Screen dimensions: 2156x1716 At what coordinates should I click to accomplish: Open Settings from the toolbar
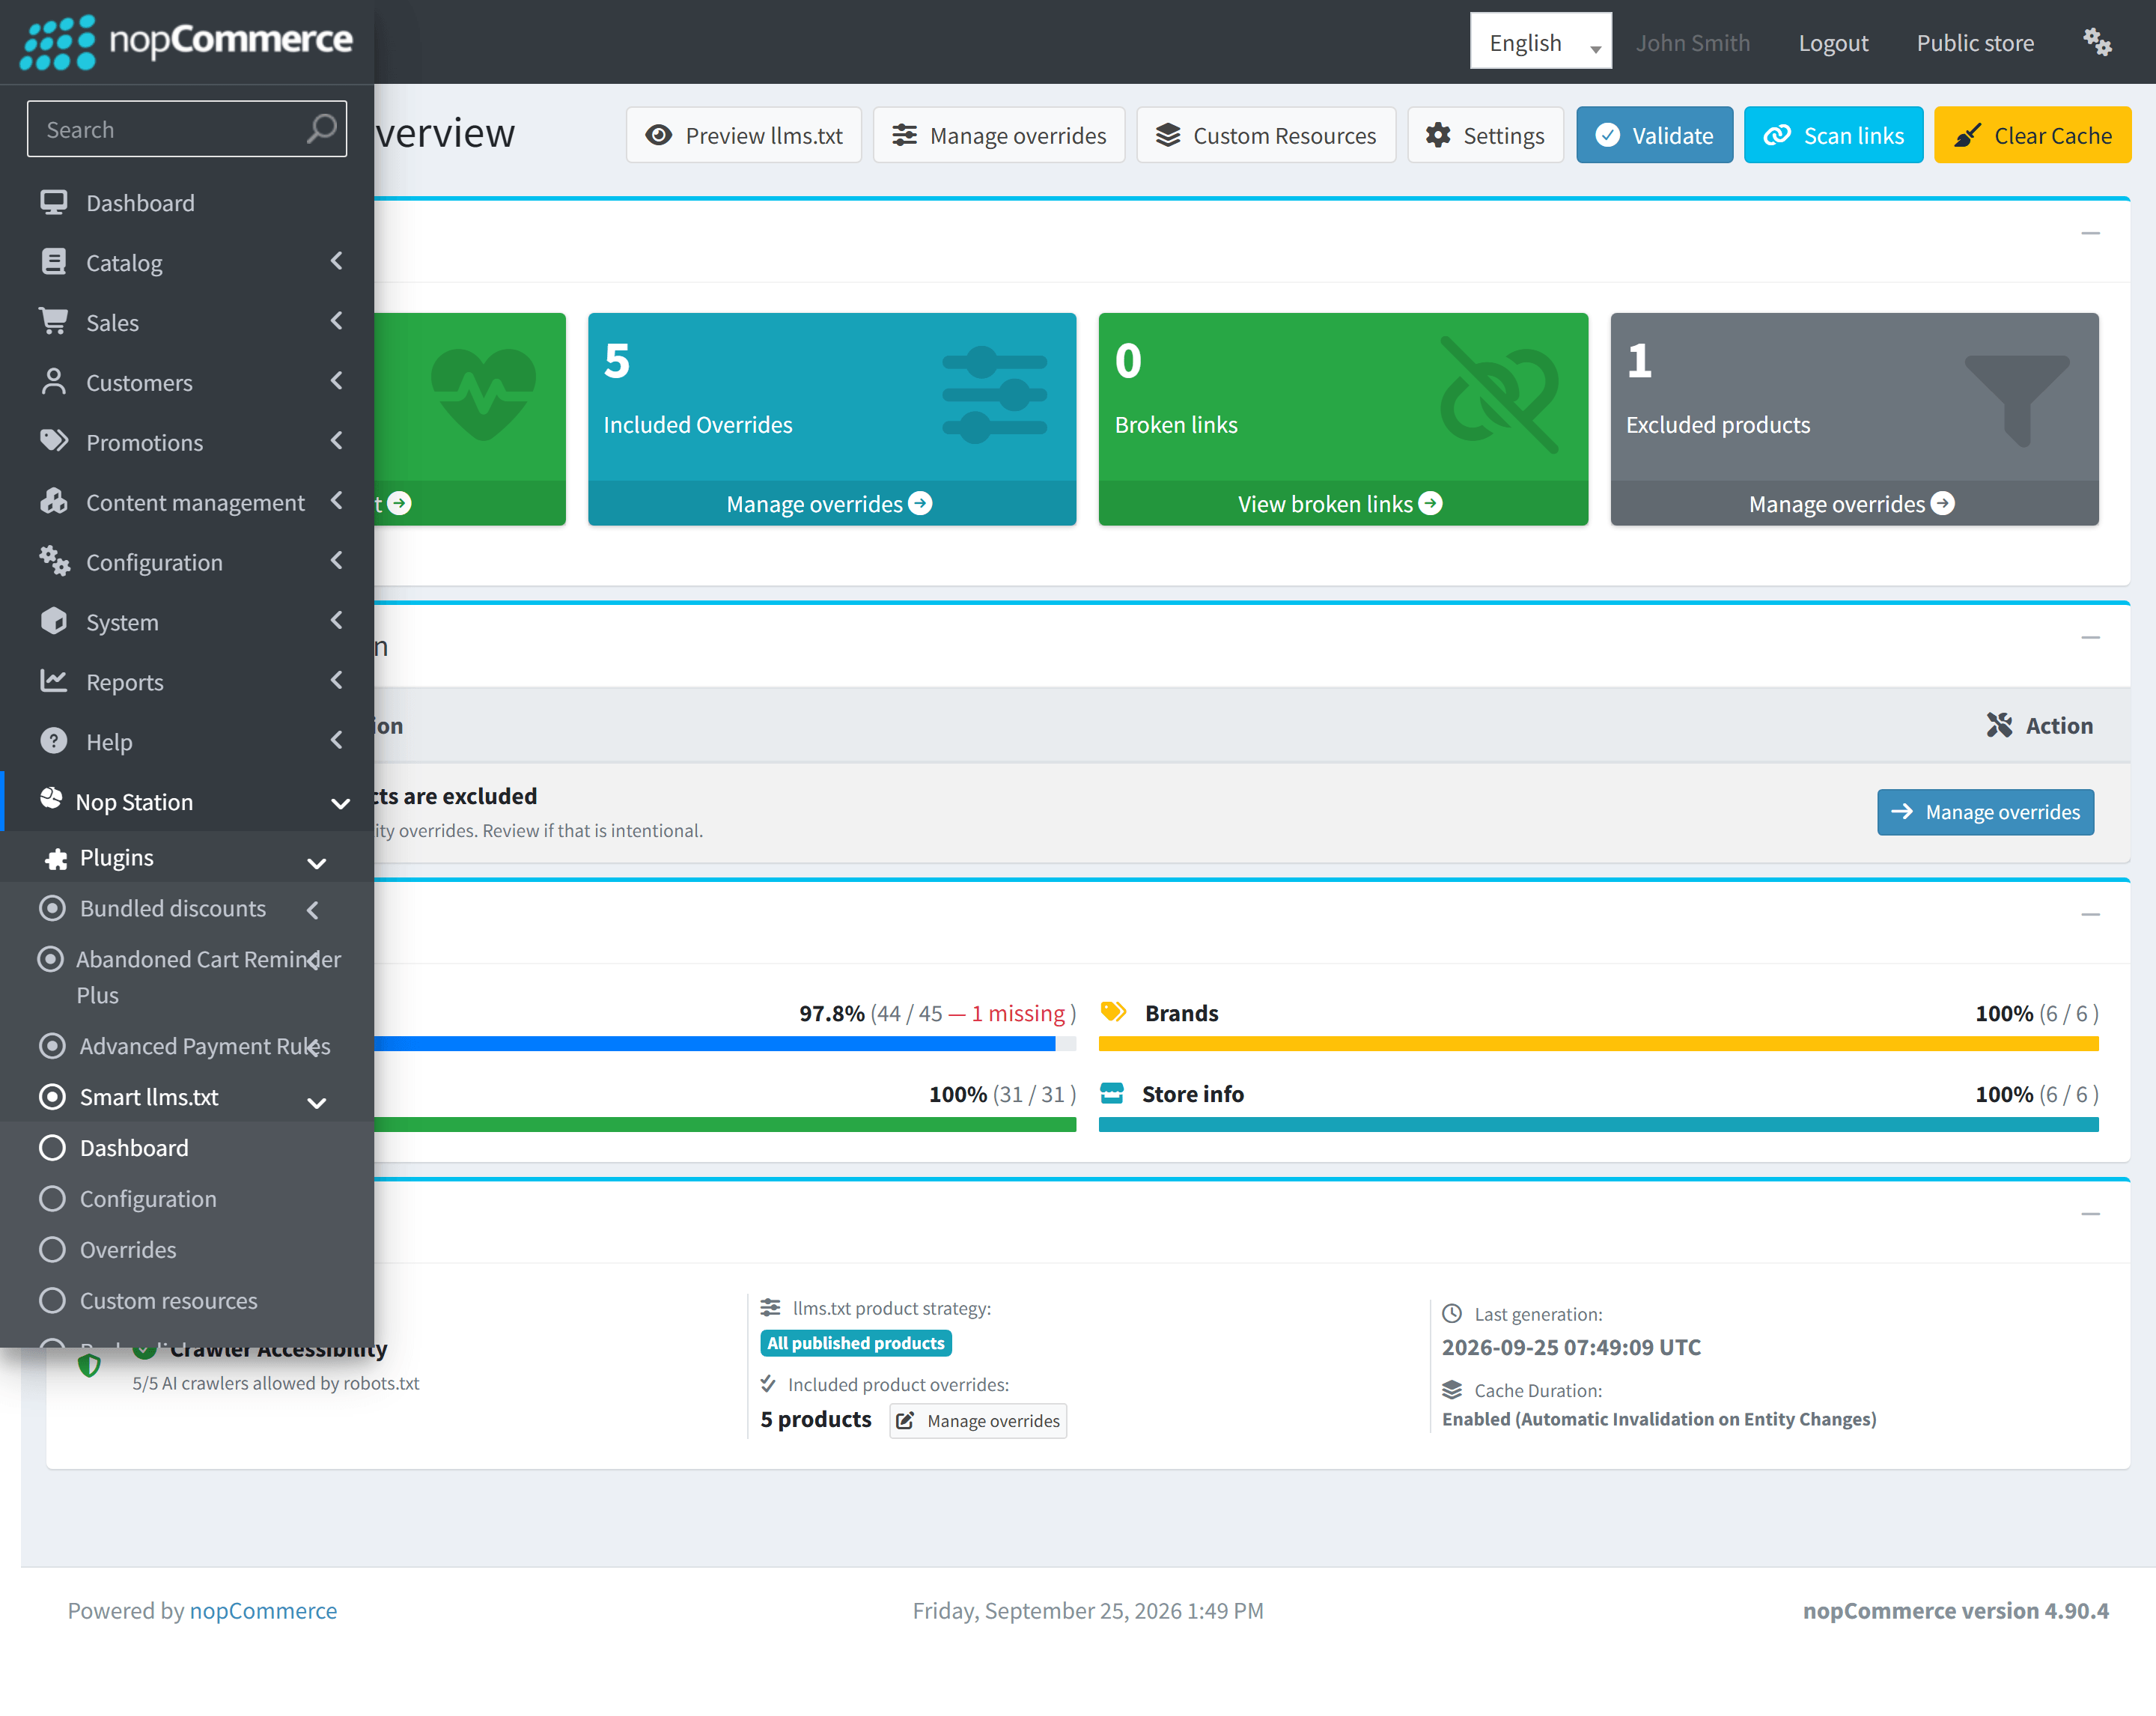click(1485, 135)
